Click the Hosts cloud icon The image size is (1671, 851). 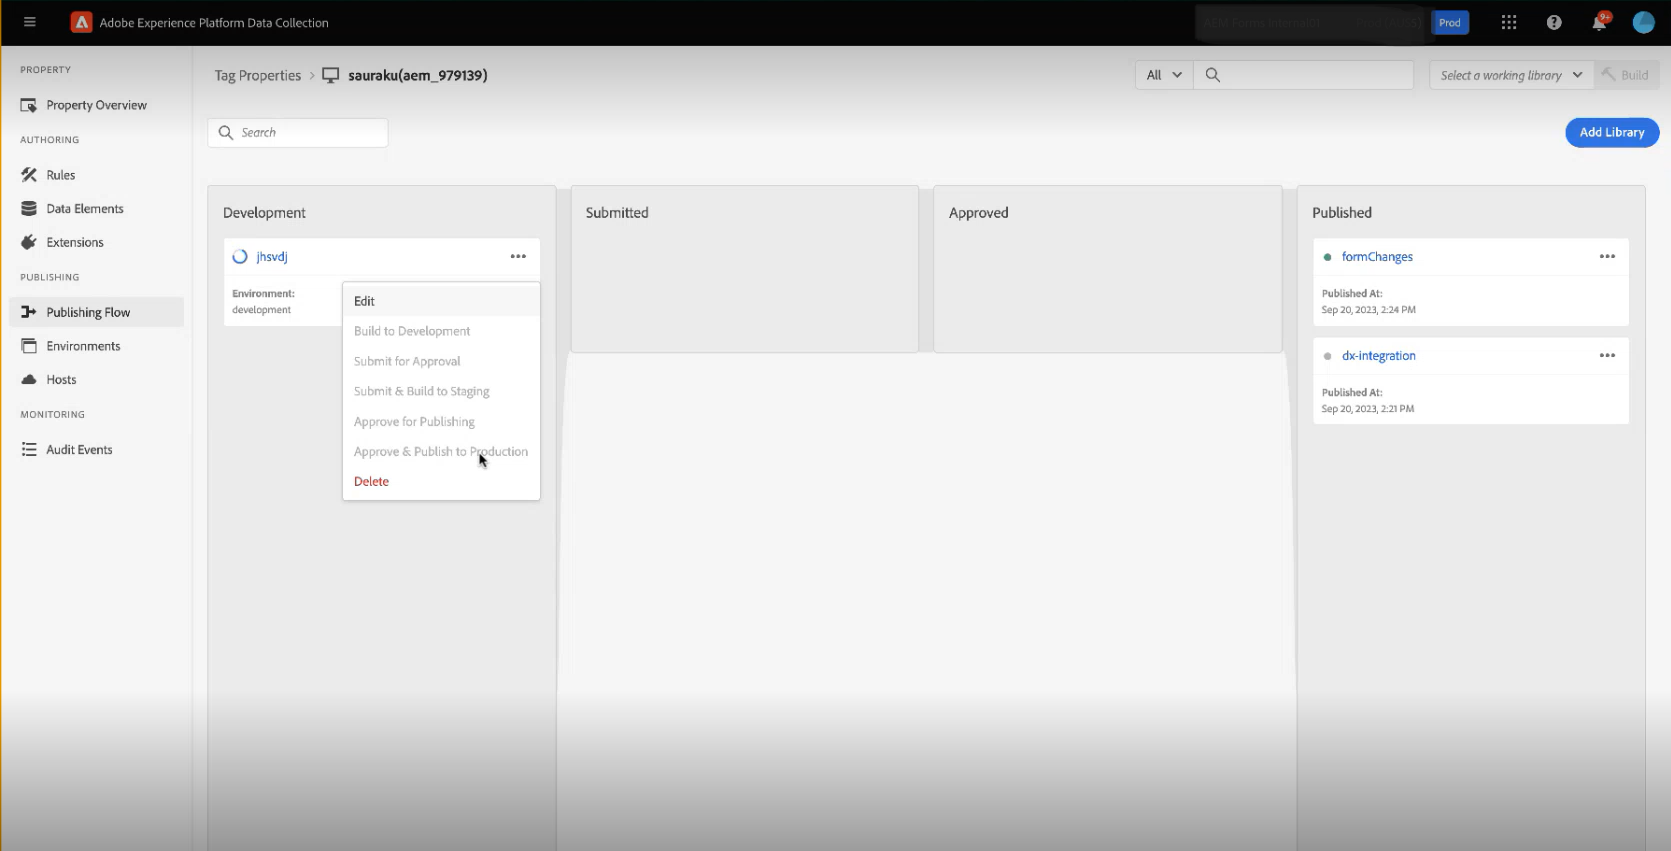pos(29,380)
